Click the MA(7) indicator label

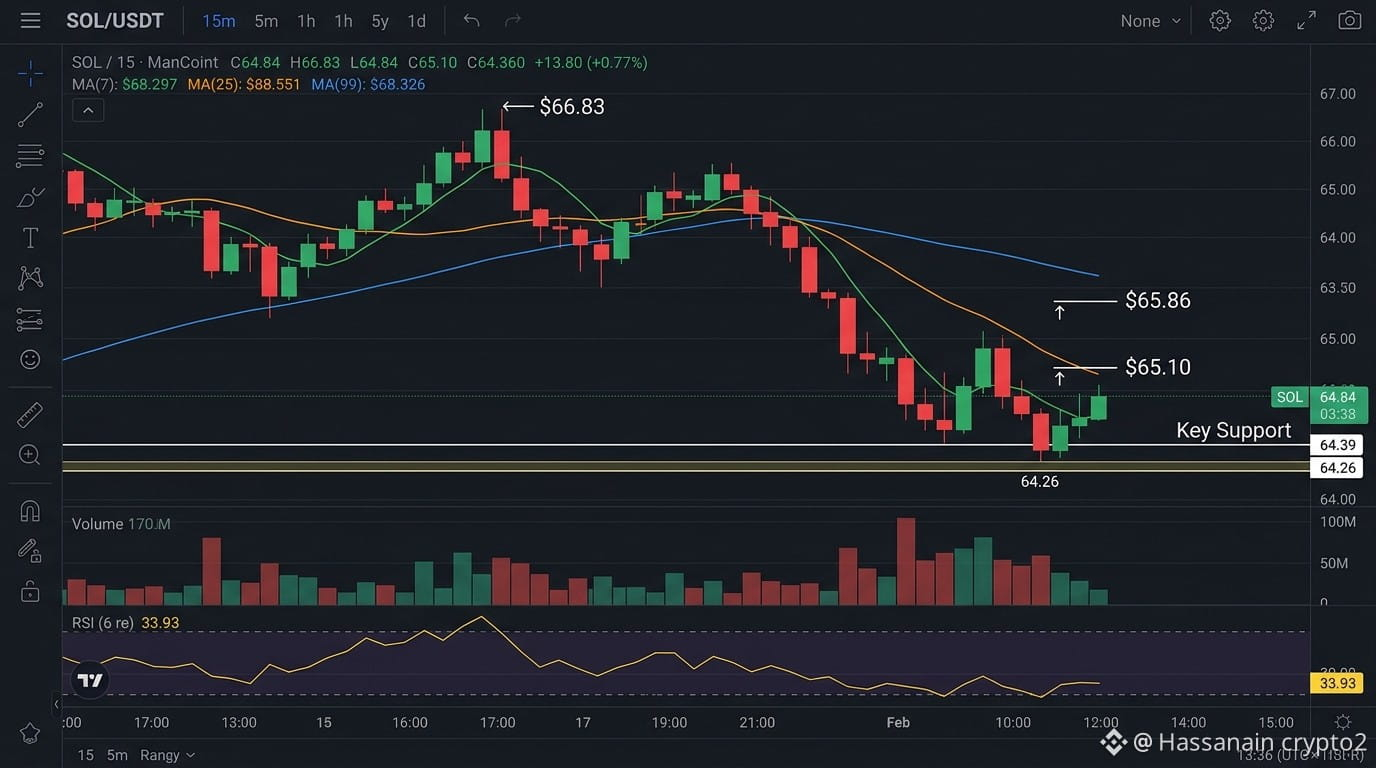coord(124,84)
